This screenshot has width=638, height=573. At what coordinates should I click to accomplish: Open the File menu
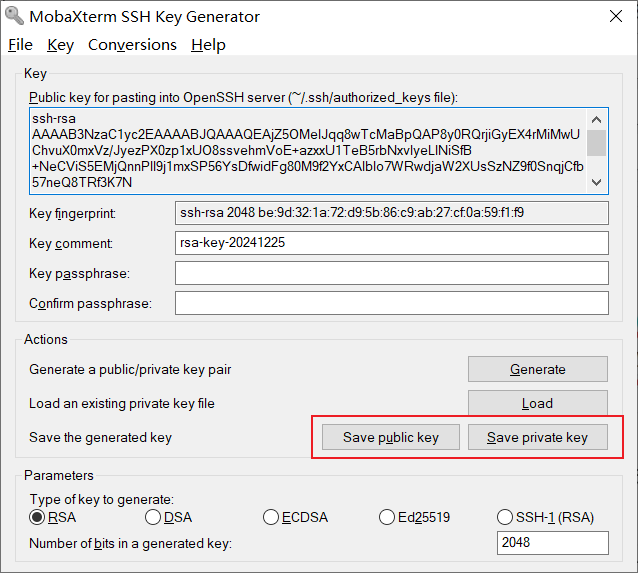[x=20, y=45]
